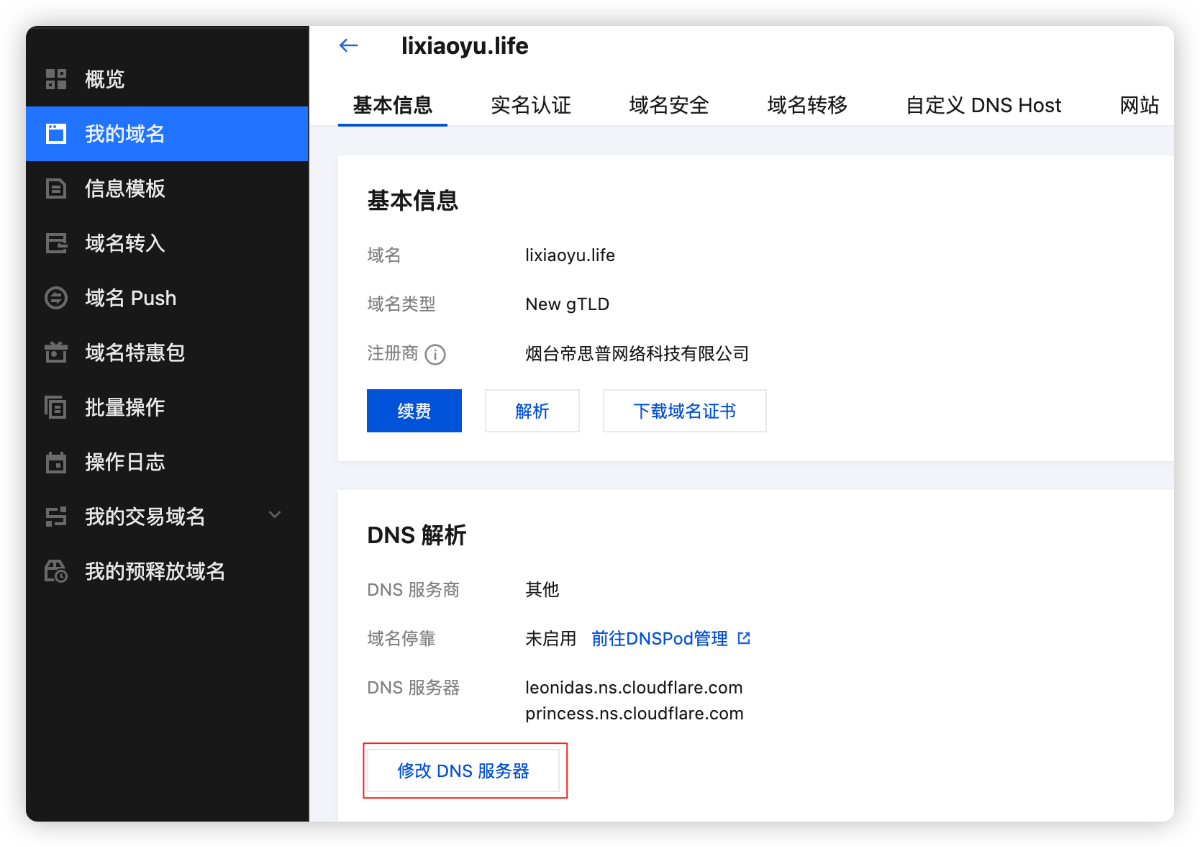
Task: Click the 信息模板 document icon
Action: click(x=56, y=189)
